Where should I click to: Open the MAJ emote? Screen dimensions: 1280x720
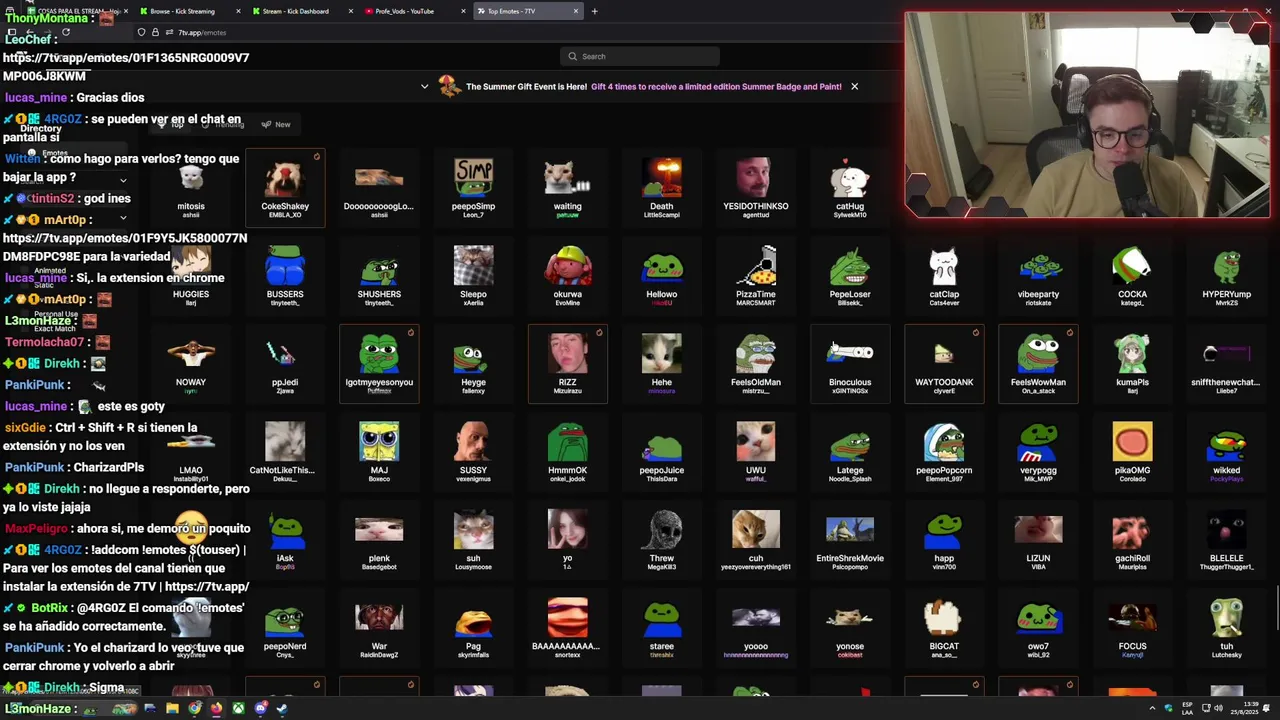(379, 452)
